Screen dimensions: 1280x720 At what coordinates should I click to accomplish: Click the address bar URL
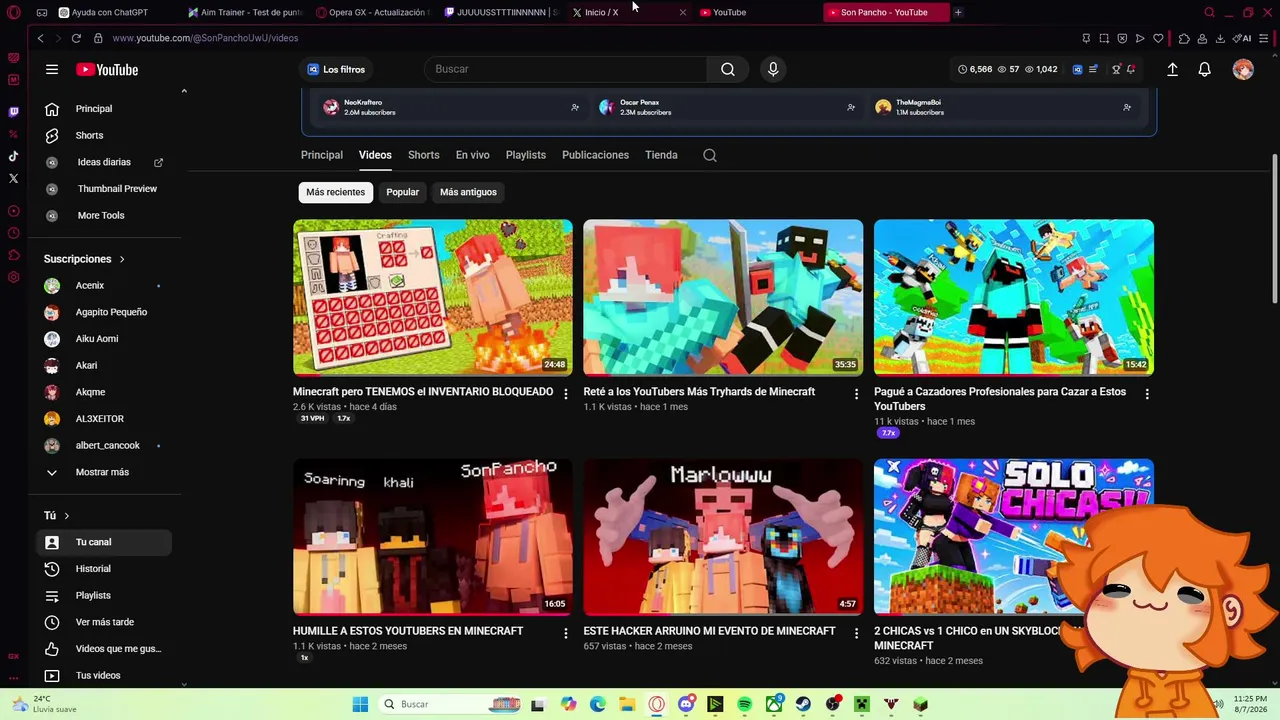(205, 38)
